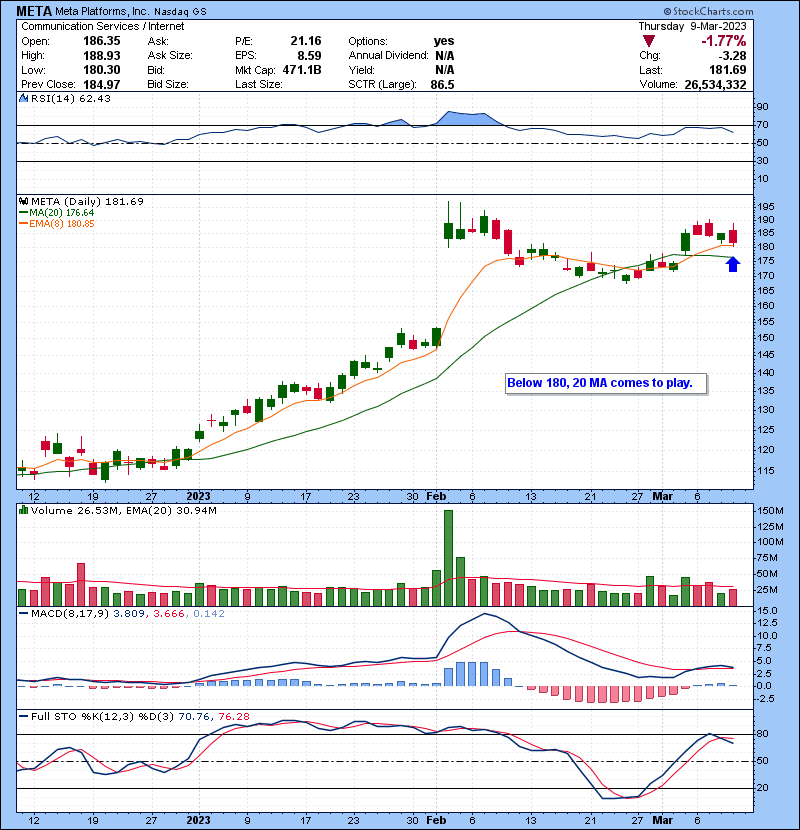
Task: Click the StockCharts.com text
Action: tap(712, 11)
